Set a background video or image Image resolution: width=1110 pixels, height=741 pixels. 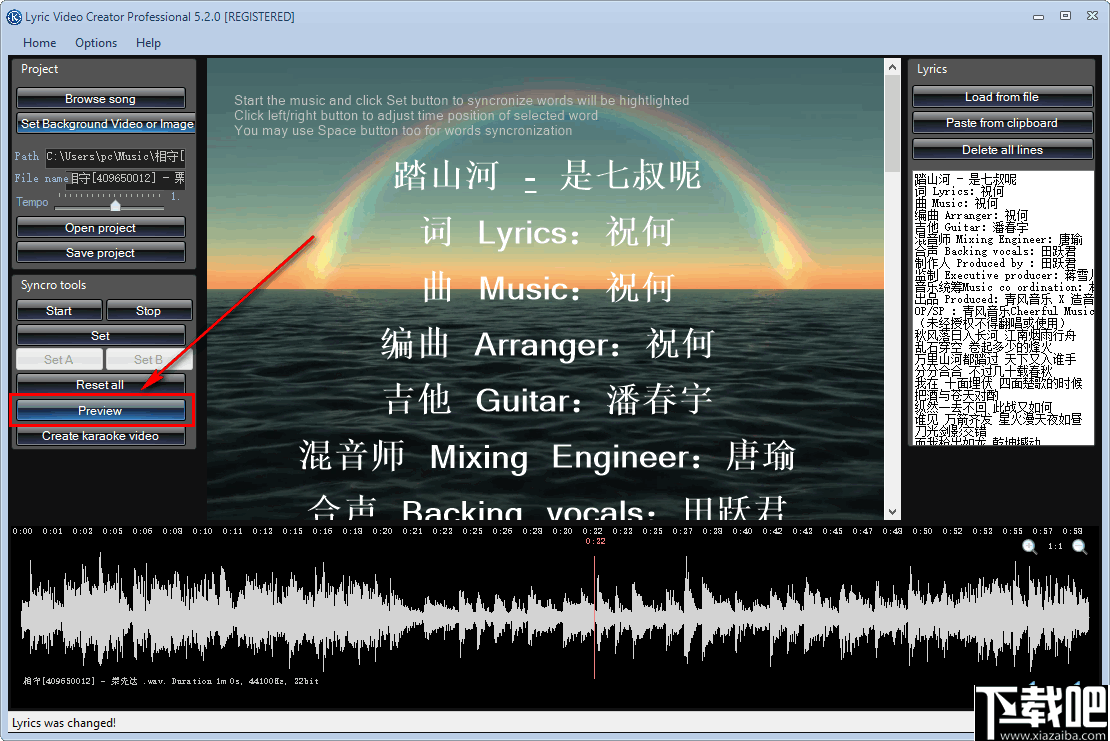tap(106, 123)
